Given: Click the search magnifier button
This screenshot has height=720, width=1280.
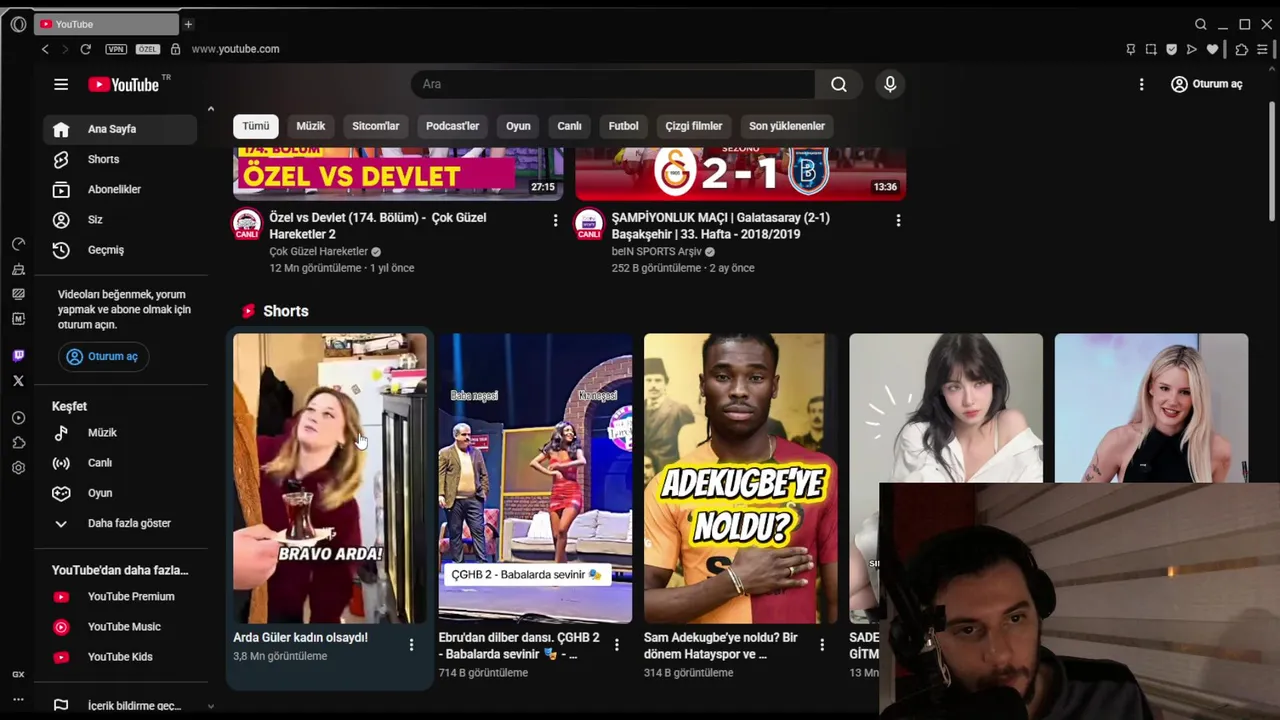Looking at the screenshot, I should tap(839, 85).
